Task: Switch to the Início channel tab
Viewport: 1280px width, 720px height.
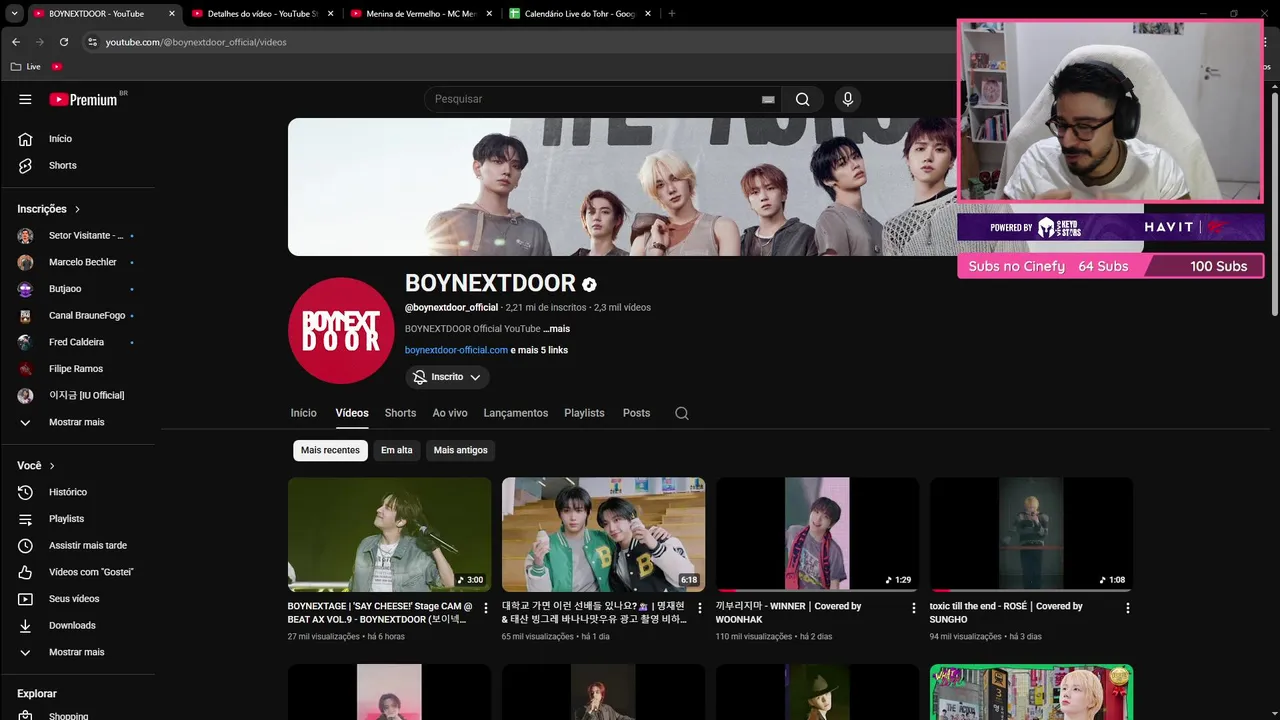Action: [303, 413]
